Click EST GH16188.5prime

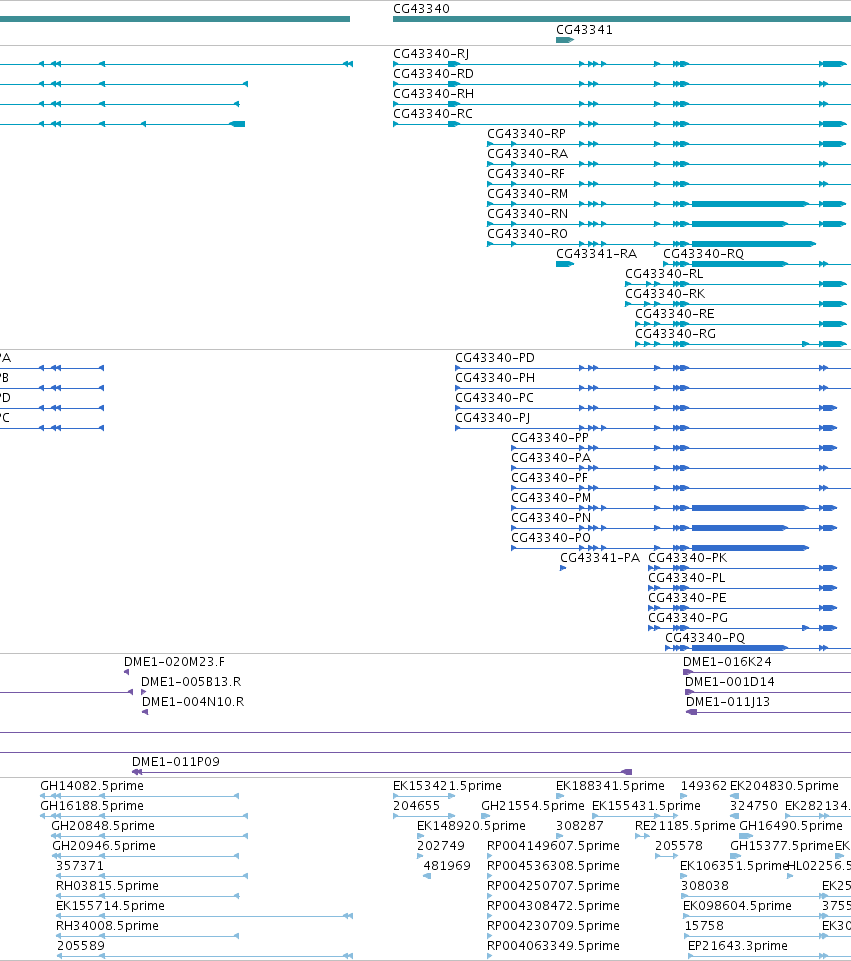pos(92,806)
